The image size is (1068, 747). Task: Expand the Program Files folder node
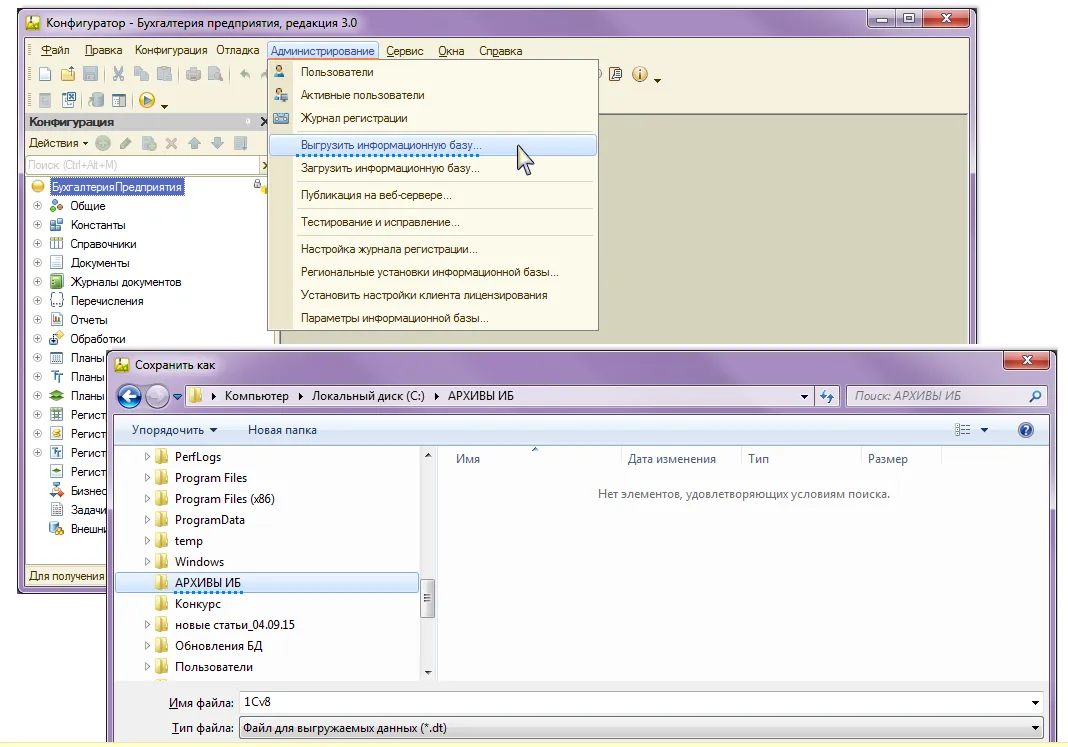(147, 478)
